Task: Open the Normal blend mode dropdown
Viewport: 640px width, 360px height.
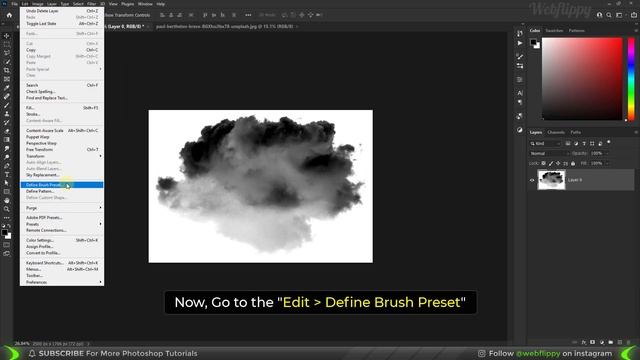Action: click(549, 153)
